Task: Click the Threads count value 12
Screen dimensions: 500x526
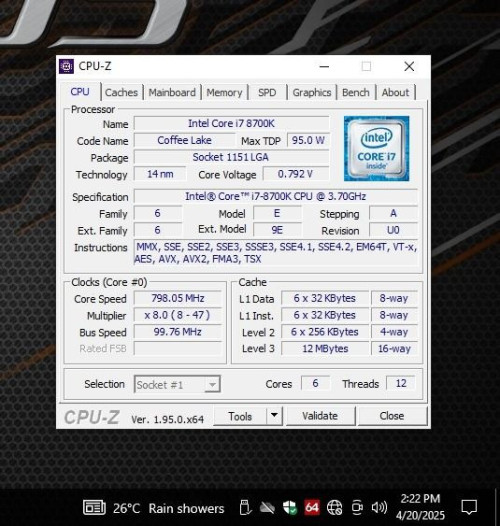Action: (401, 383)
